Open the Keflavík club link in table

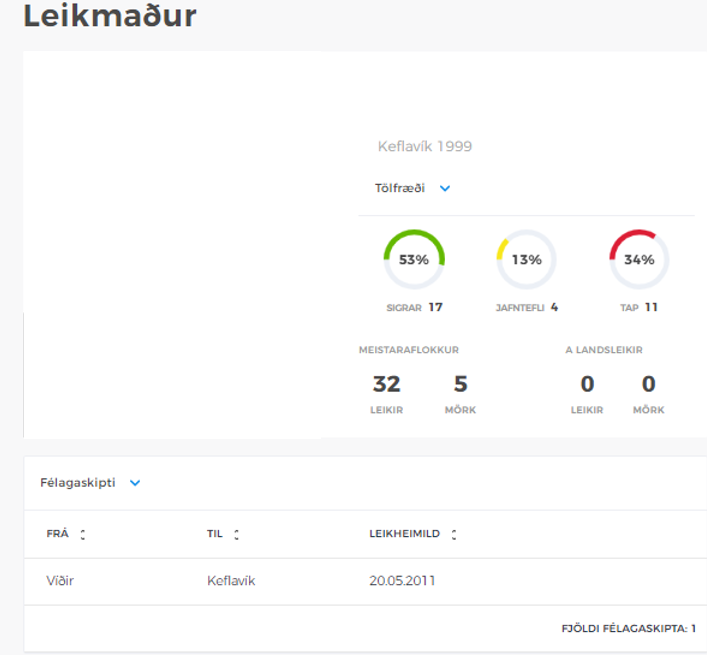click(231, 580)
